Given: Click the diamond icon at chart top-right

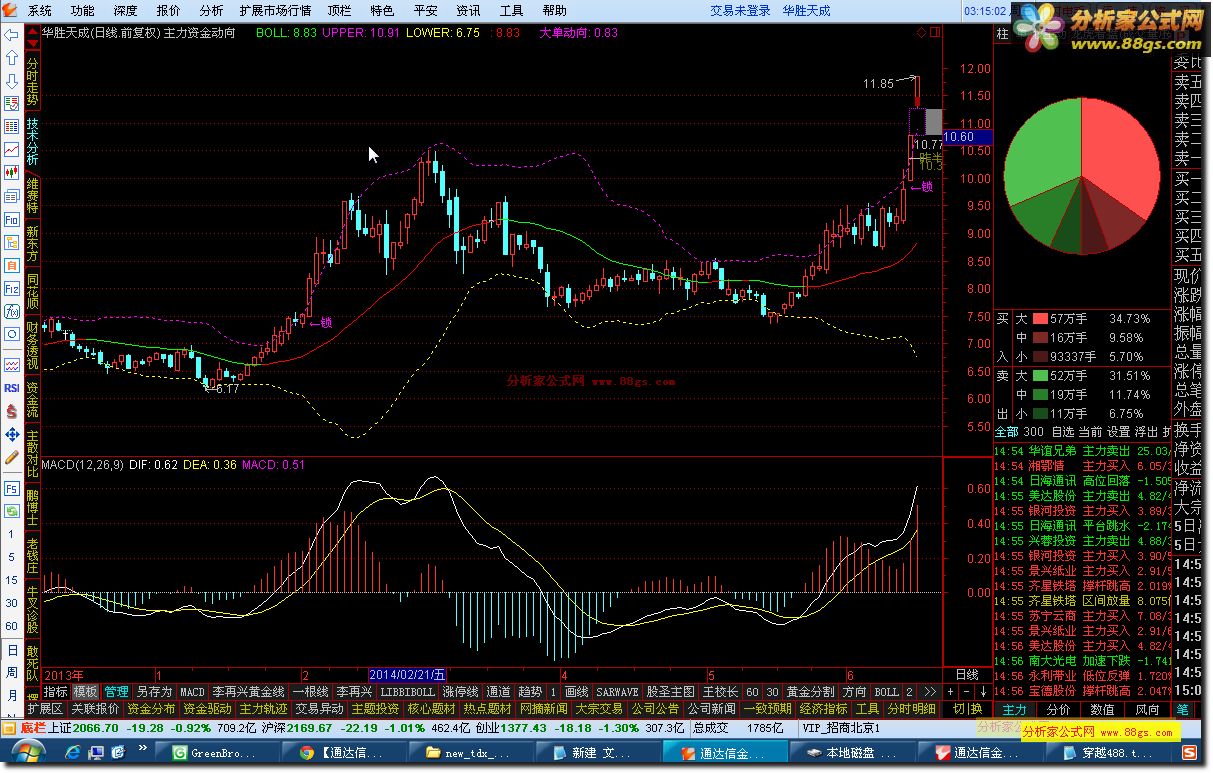Looking at the screenshot, I should tap(921, 33).
